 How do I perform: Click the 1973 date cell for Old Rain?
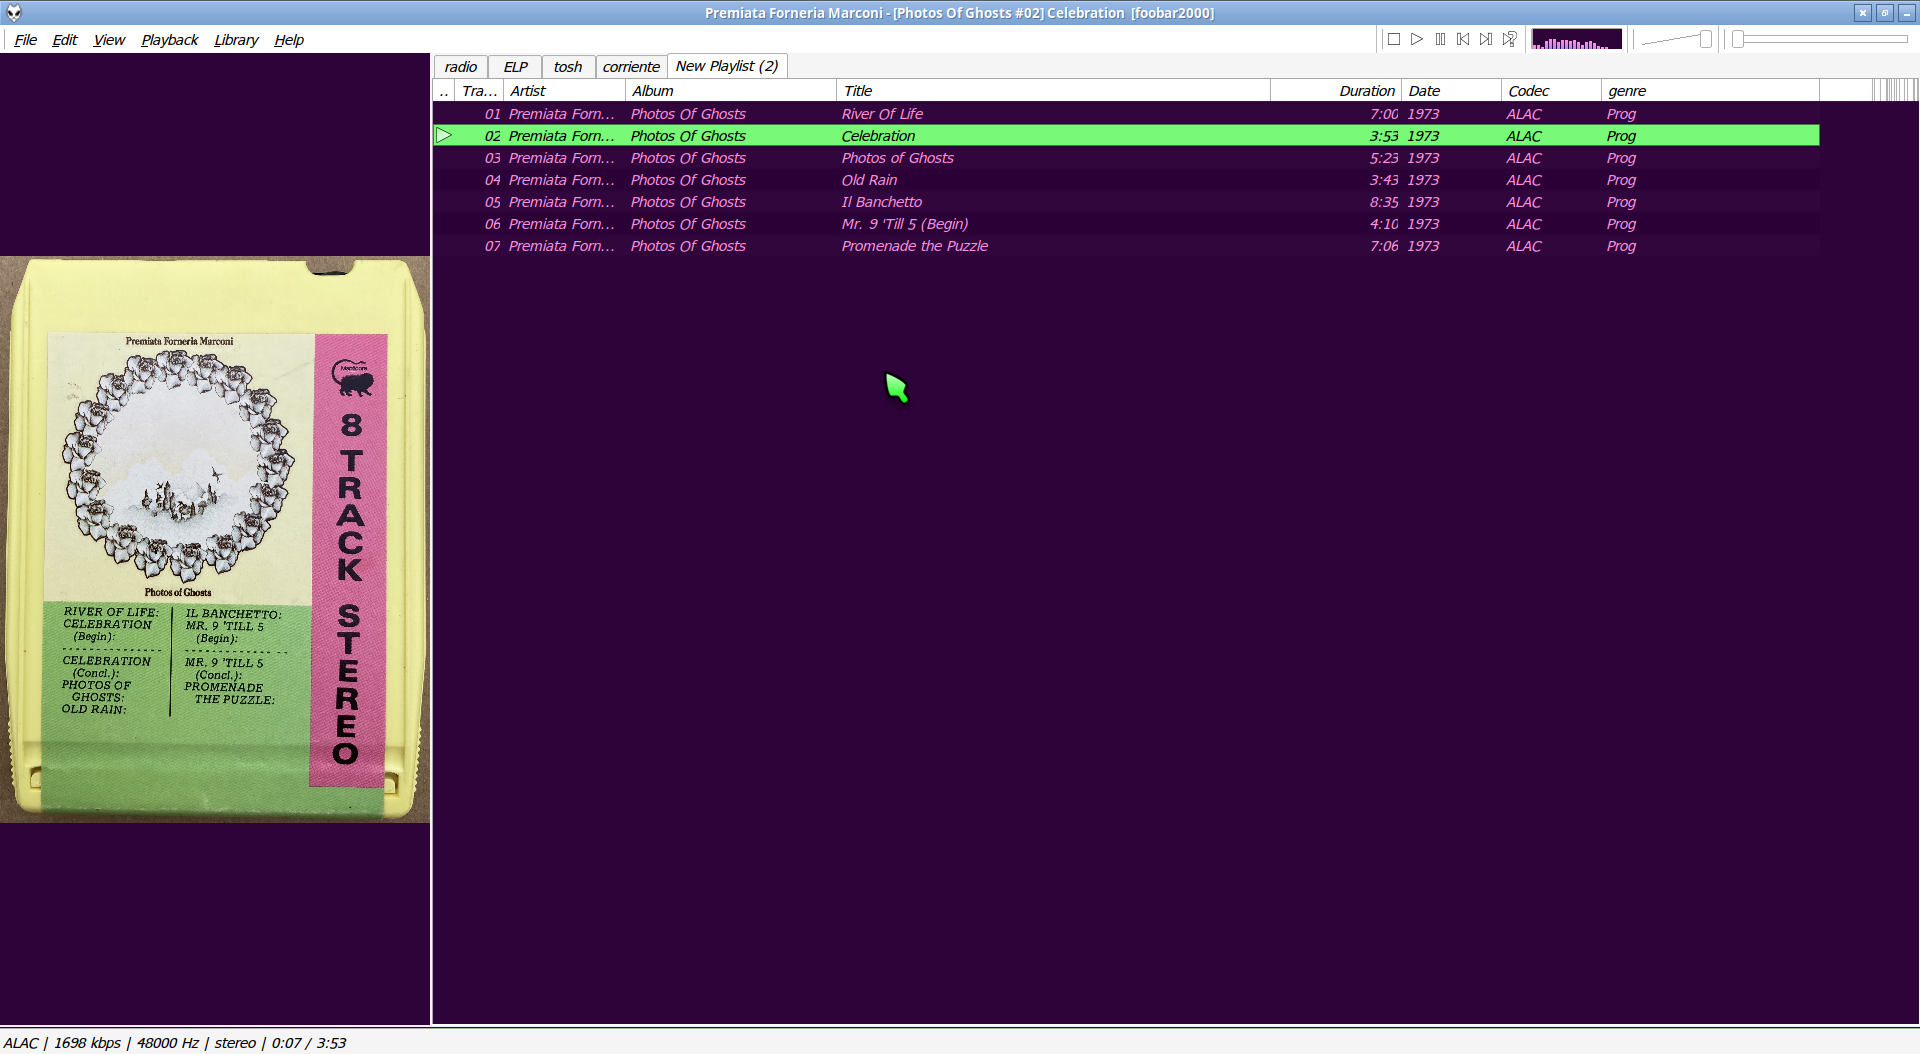(x=1423, y=180)
